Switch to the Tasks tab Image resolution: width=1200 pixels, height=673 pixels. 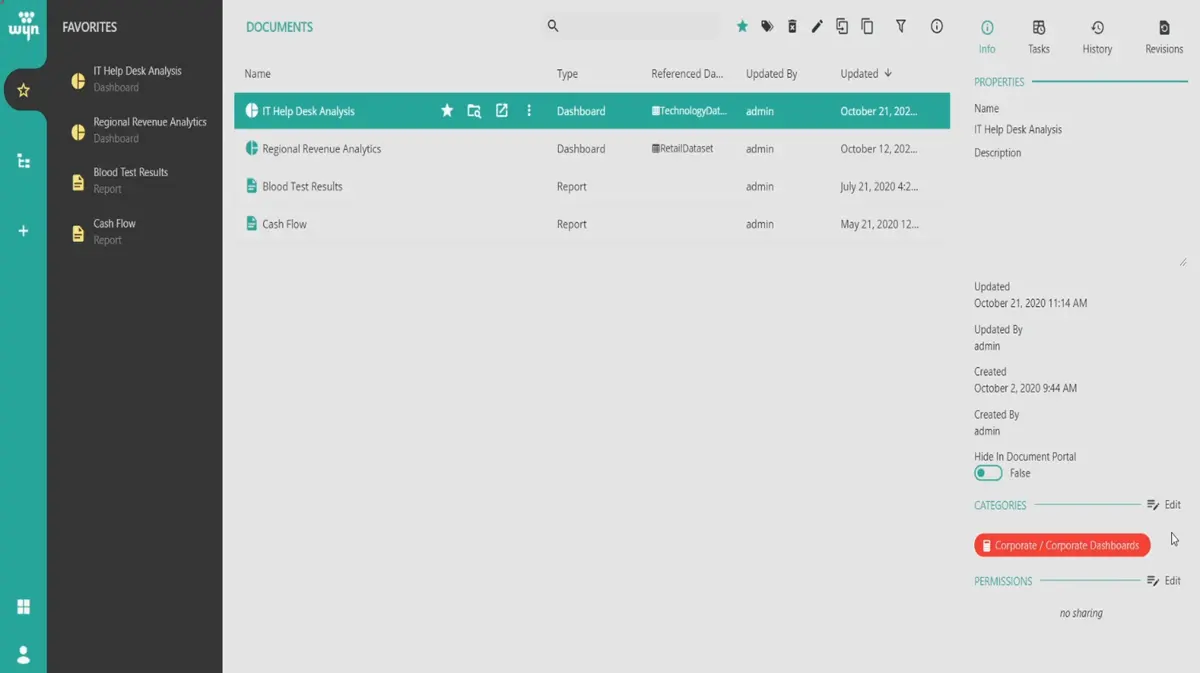(1039, 36)
